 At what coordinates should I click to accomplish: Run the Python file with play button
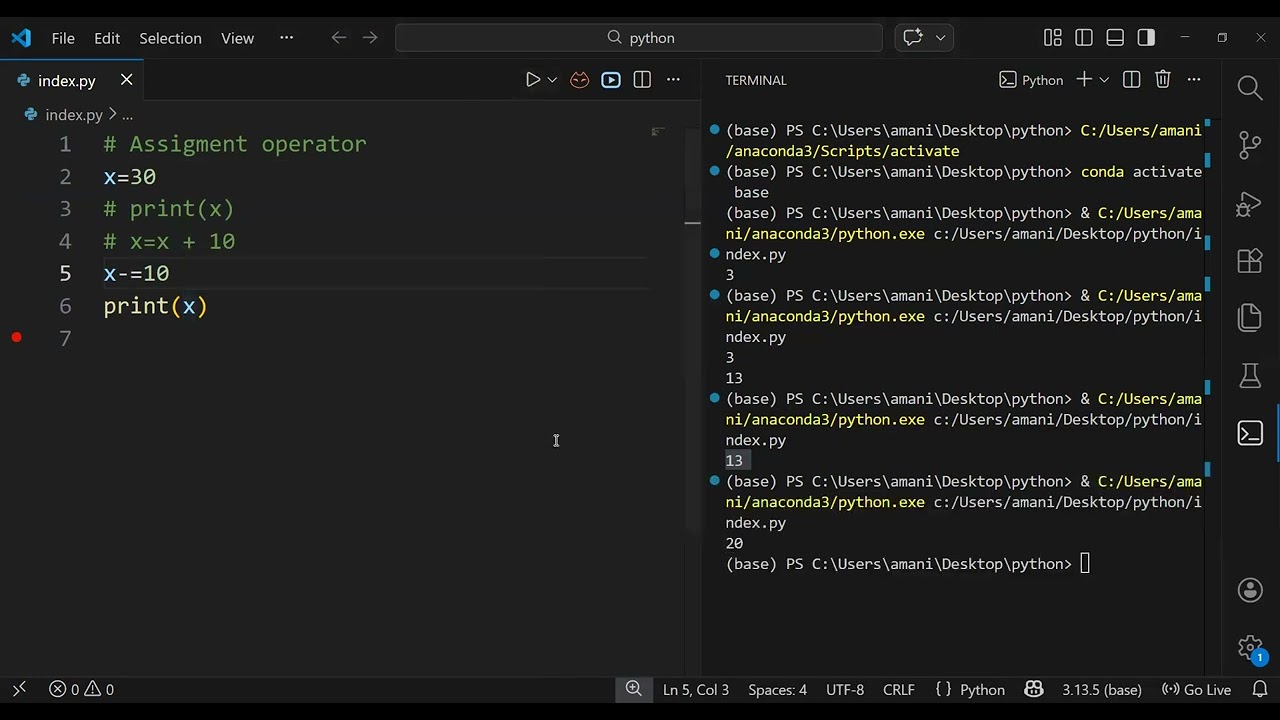[x=533, y=80]
